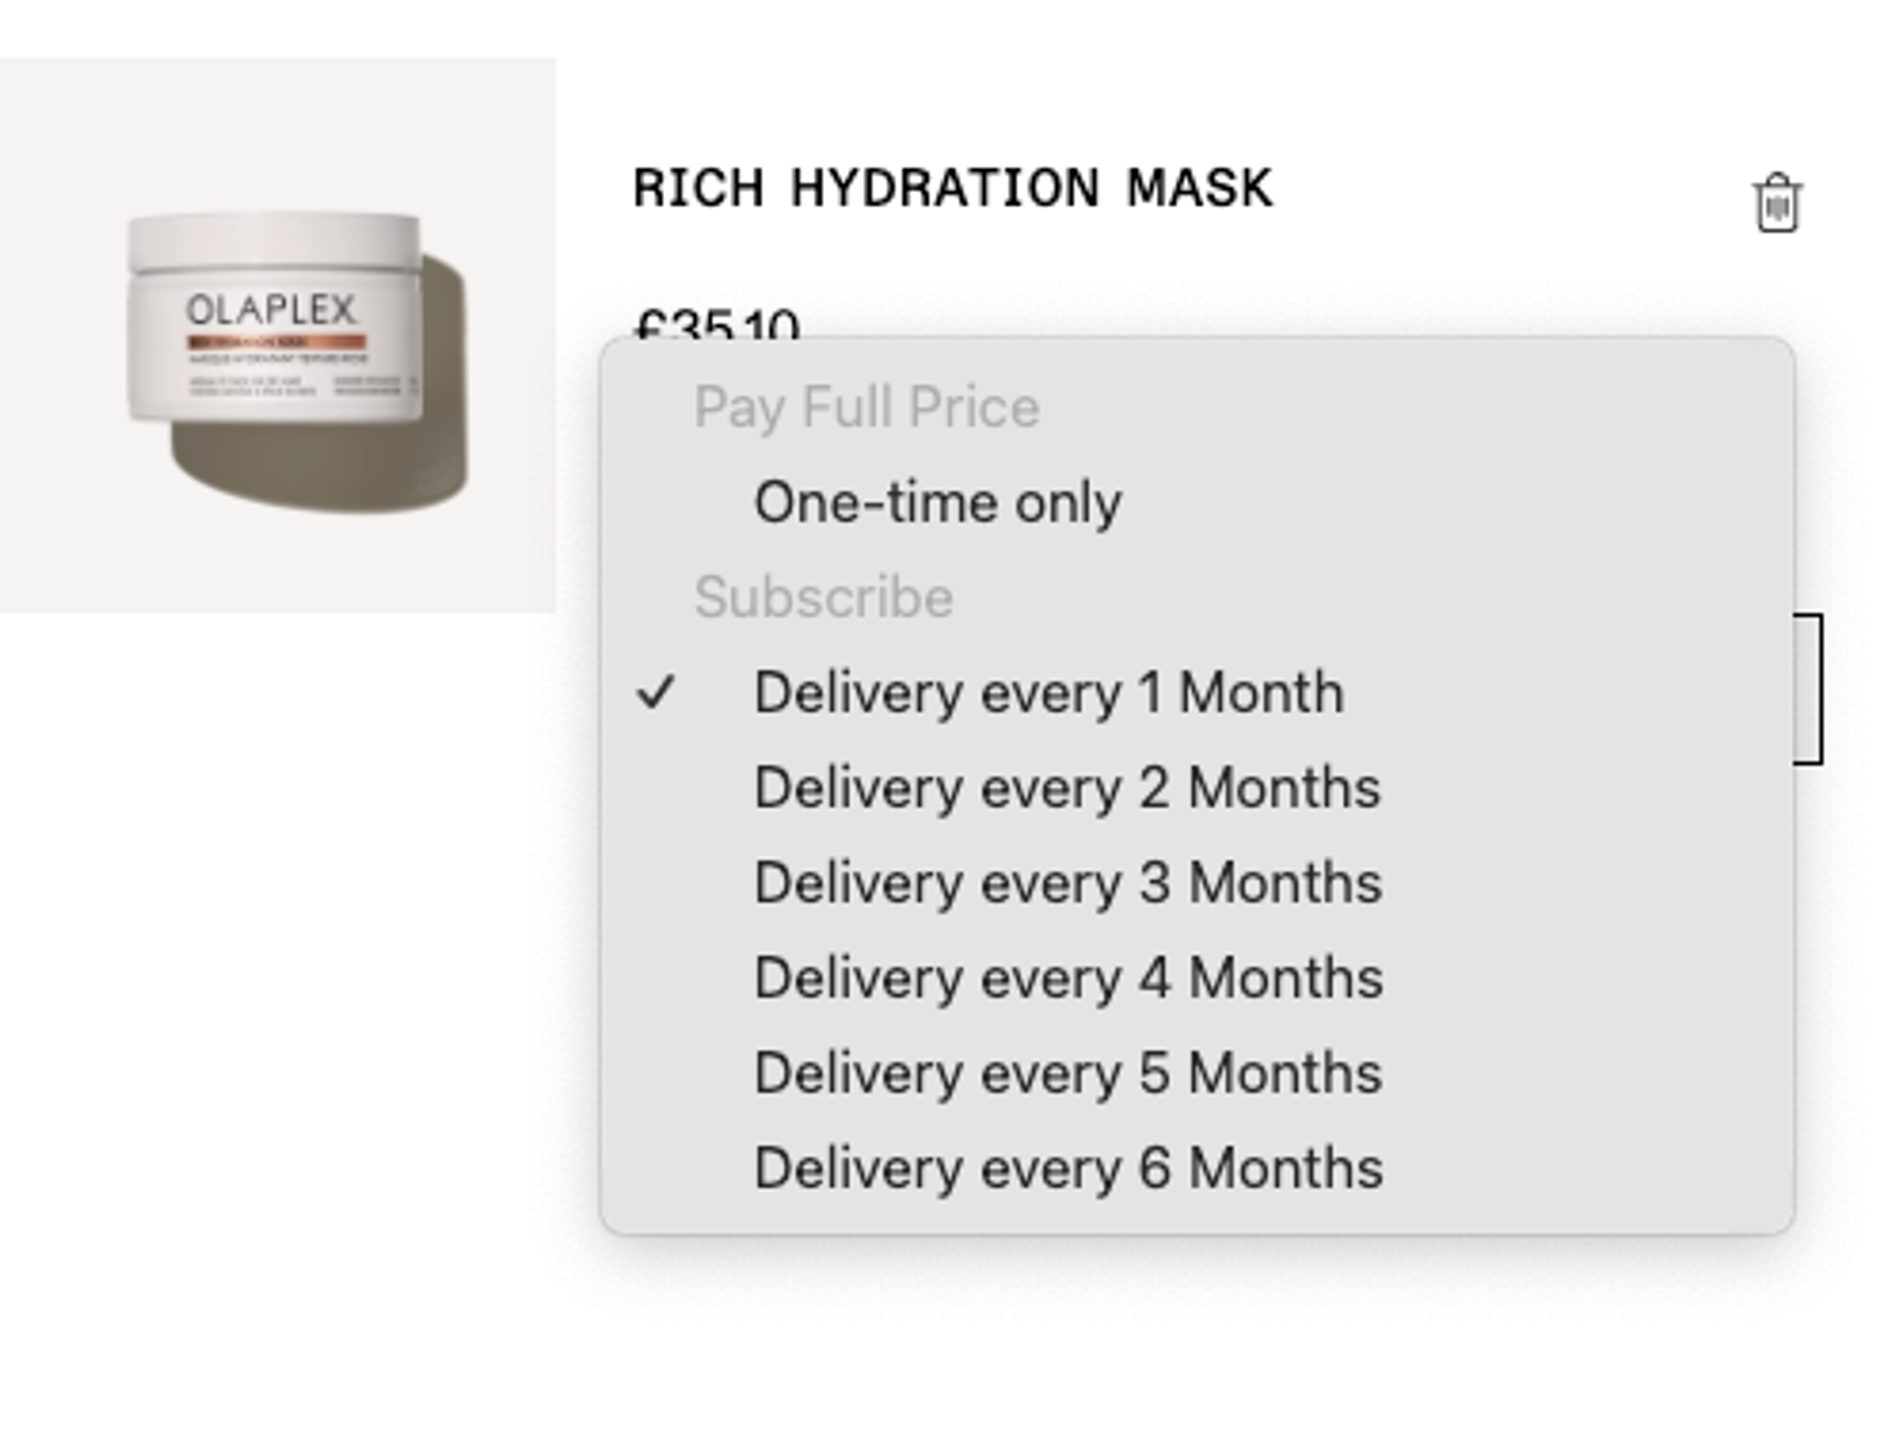Keep the monthly delivery subscription selected
This screenshot has width=1880, height=1442.
coord(1050,692)
